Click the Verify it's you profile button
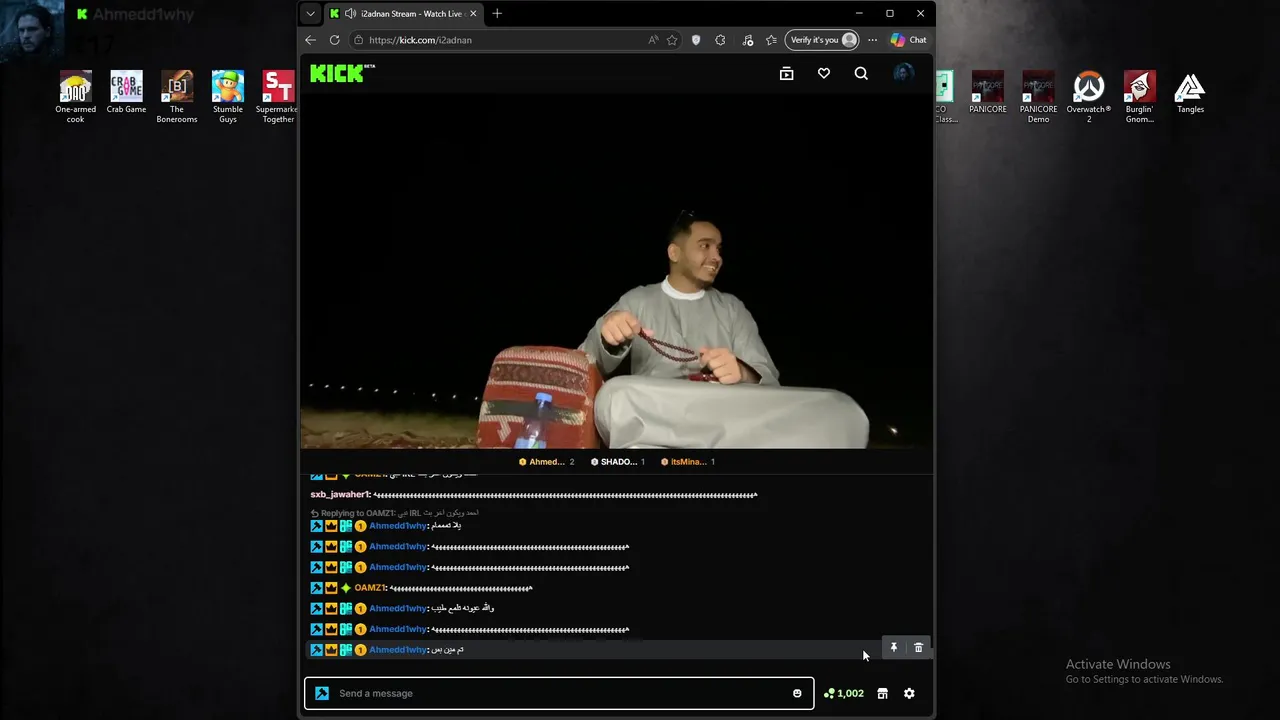Image resolution: width=1280 pixels, height=720 pixels. pos(822,40)
